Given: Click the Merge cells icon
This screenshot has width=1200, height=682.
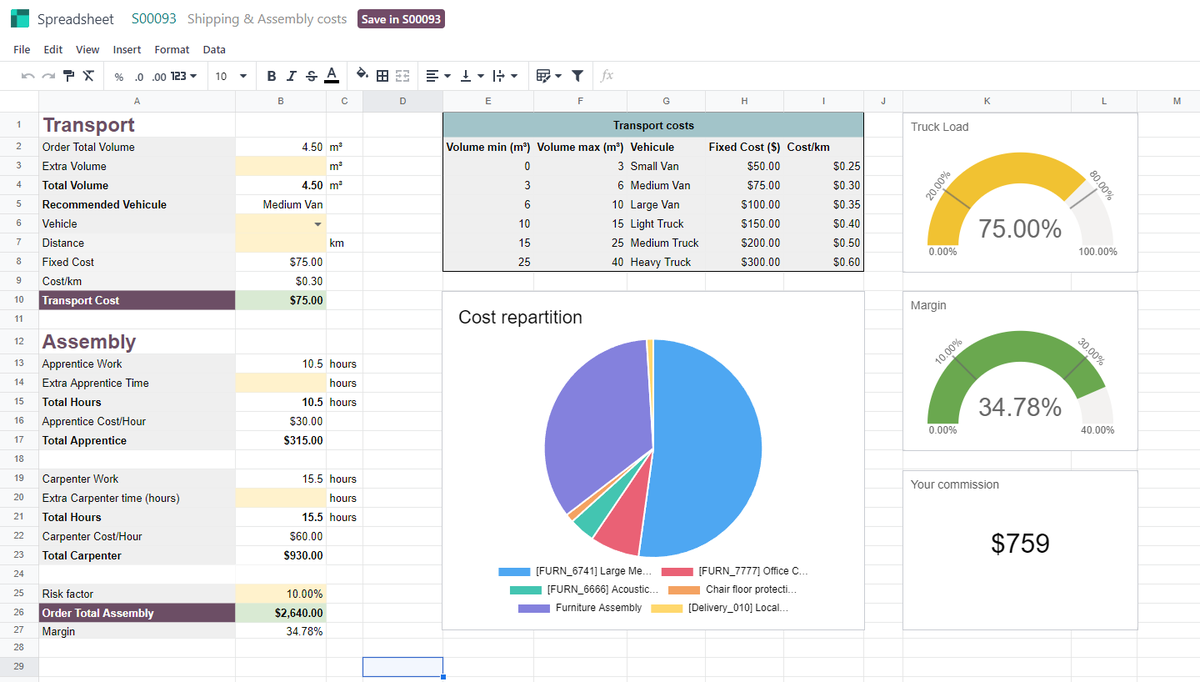Looking at the screenshot, I should (403, 76).
